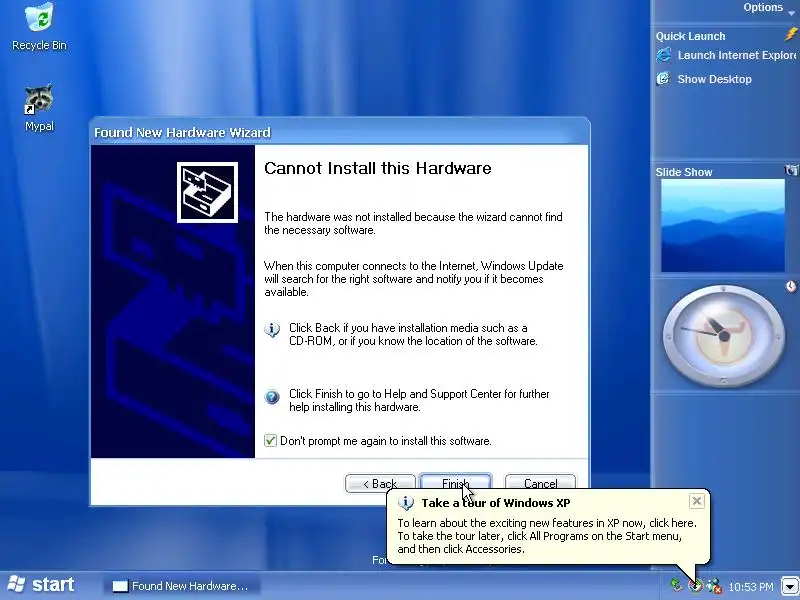
Task: Click the hardware wizard card image
Action: click(207, 192)
